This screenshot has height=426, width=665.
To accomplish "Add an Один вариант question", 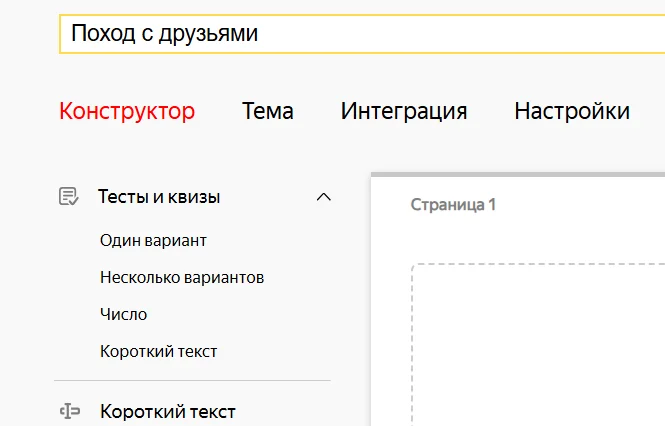I will click(154, 240).
